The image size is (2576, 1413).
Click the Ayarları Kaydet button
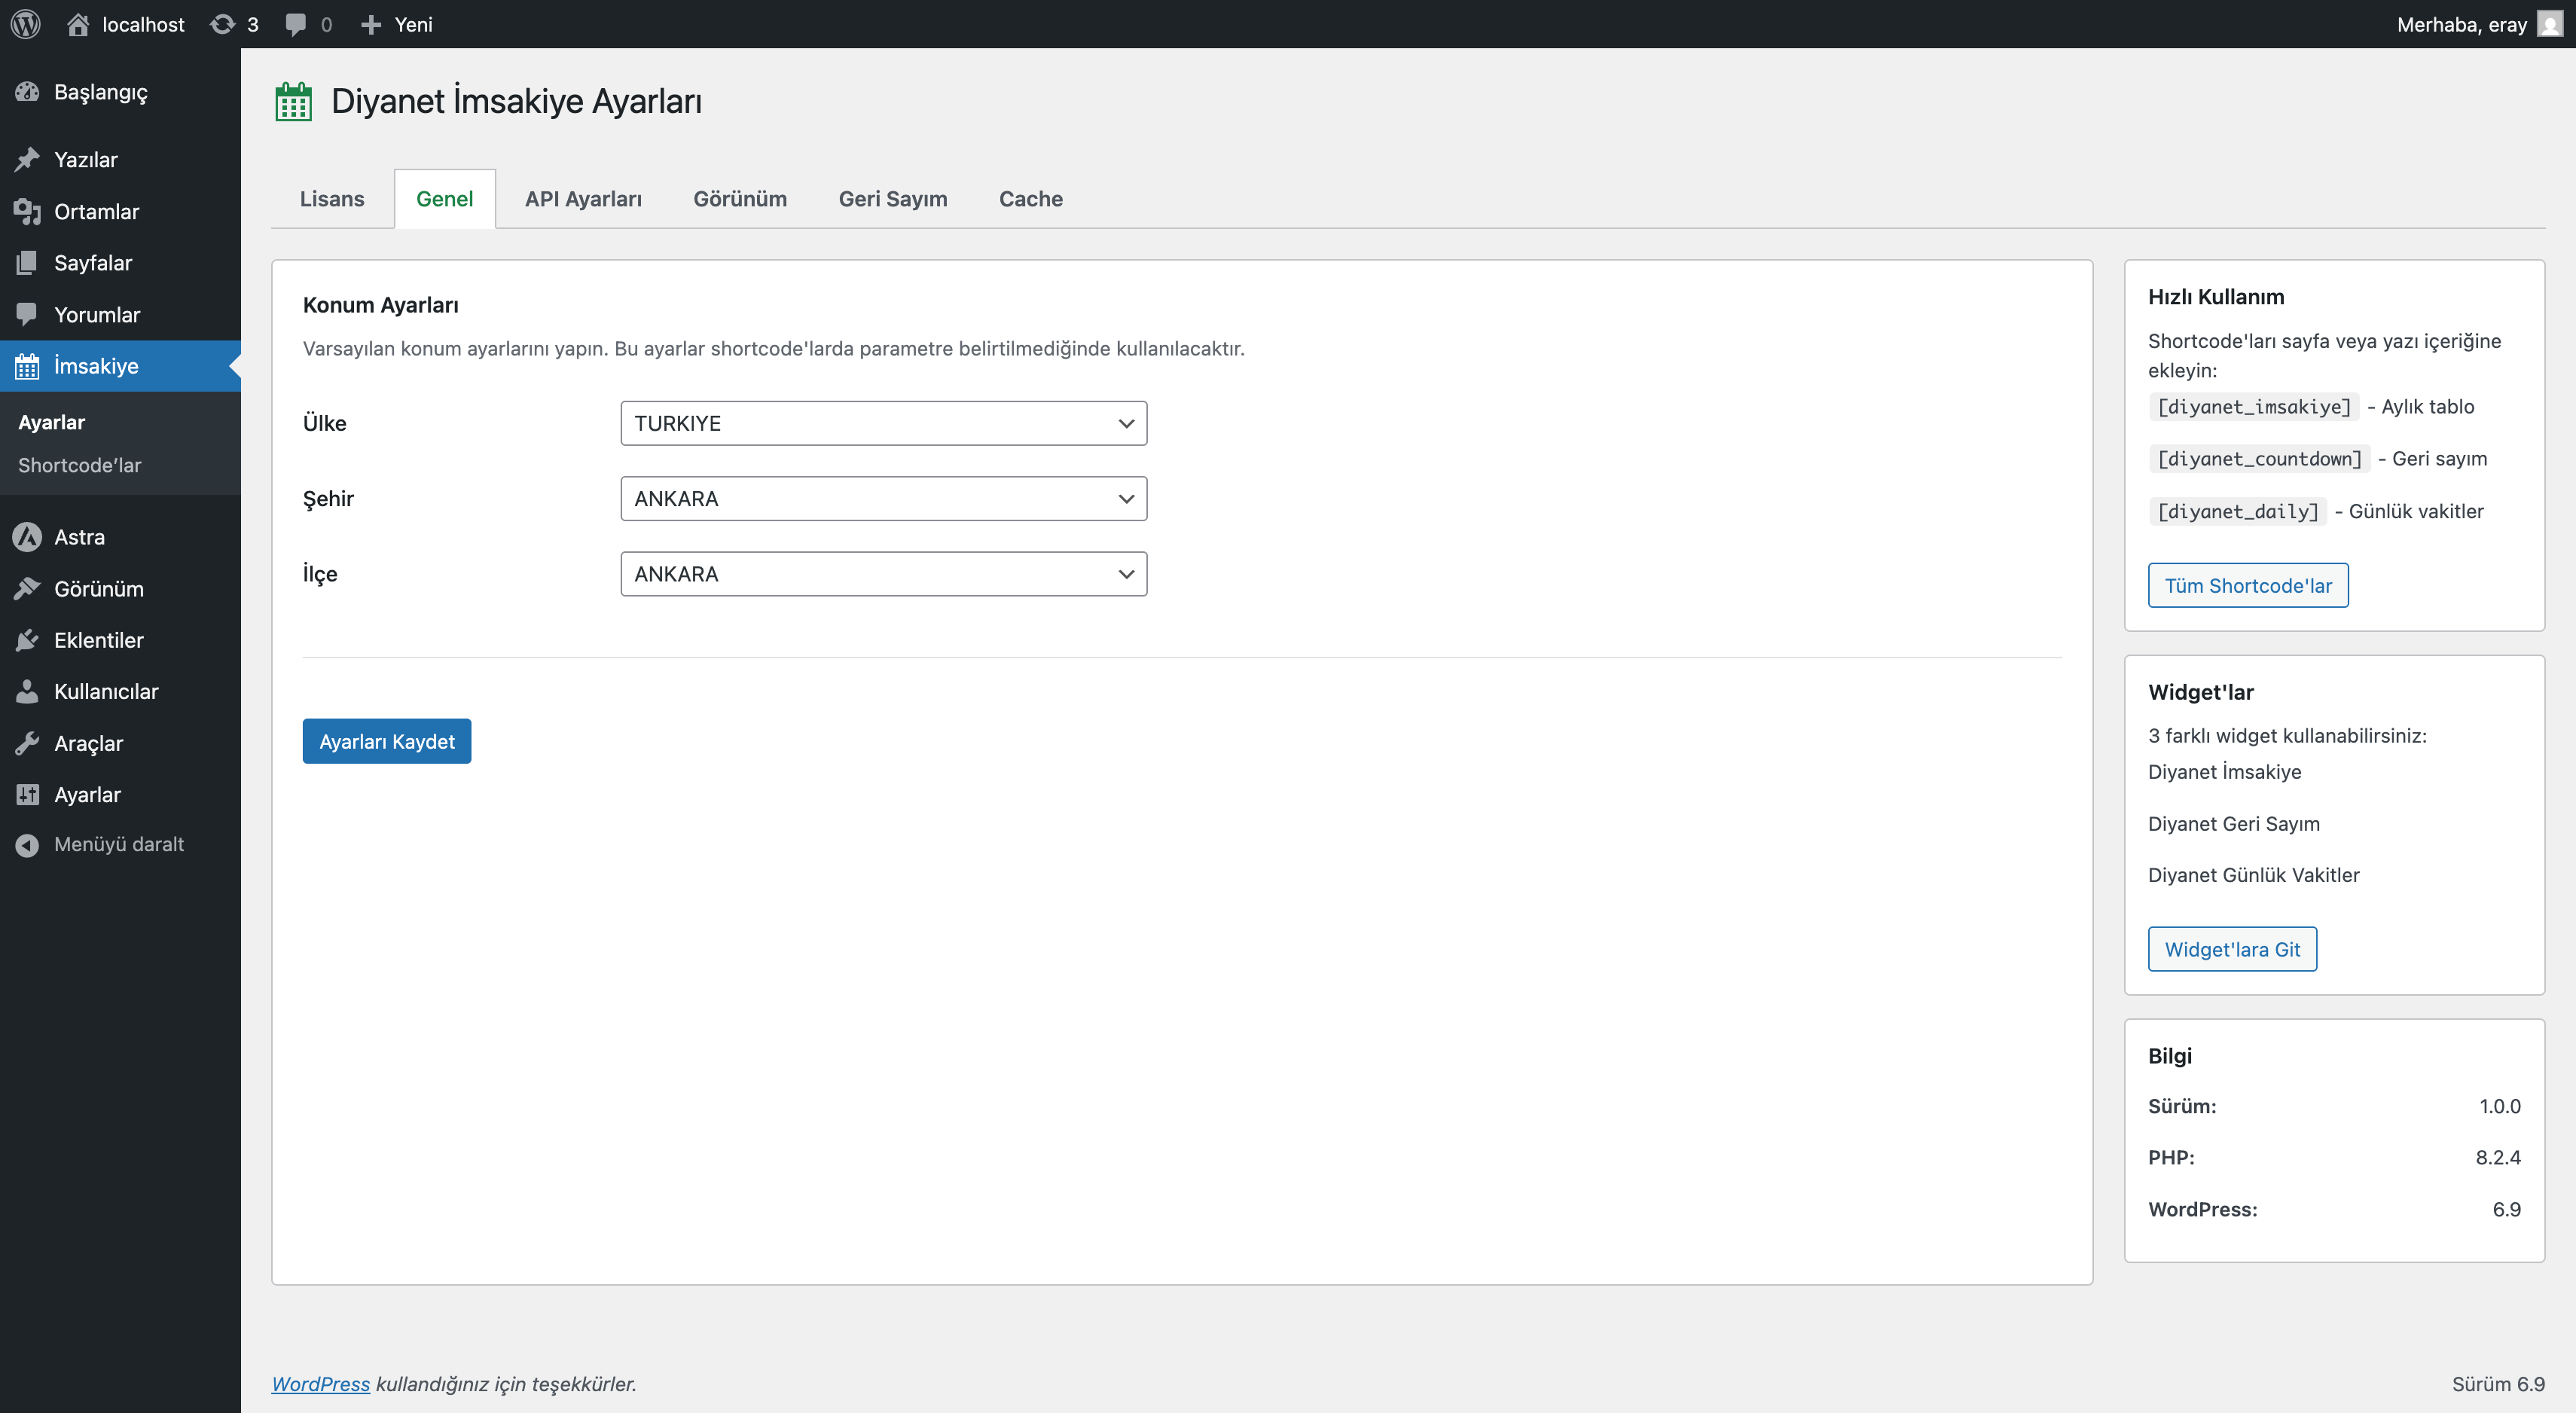(x=387, y=741)
